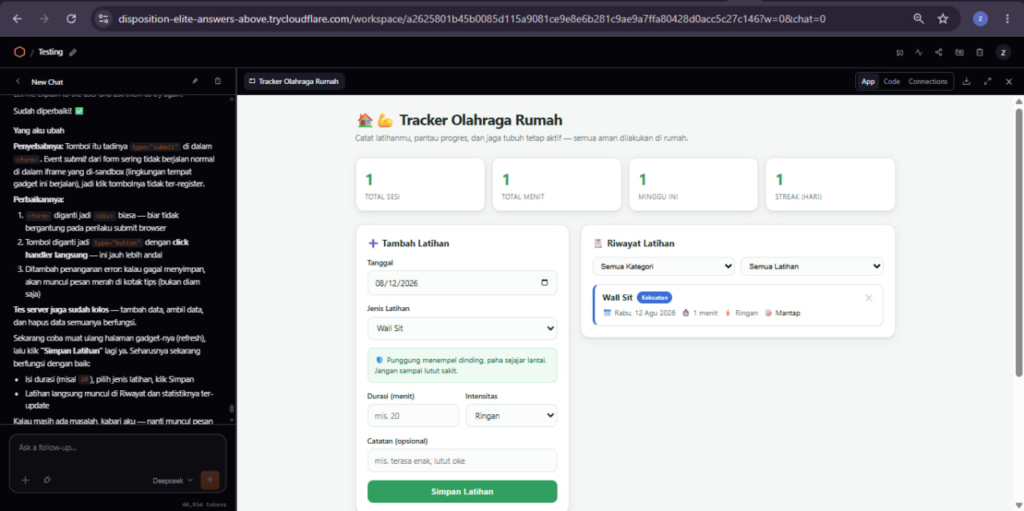Select the Tracker Olahraga Rumah gadget tab

(x=294, y=82)
